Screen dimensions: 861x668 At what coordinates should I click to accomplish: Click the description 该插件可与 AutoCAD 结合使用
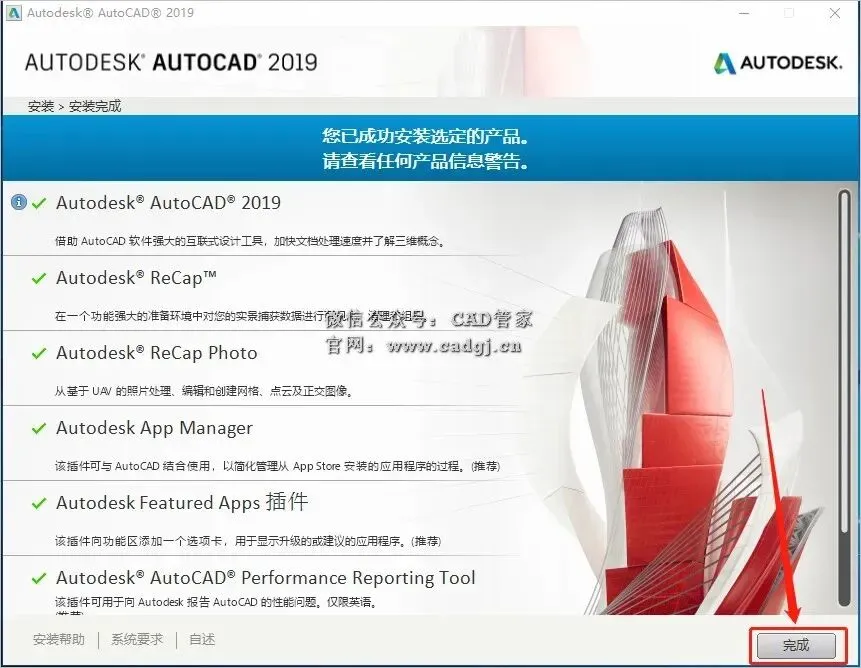pos(277,466)
